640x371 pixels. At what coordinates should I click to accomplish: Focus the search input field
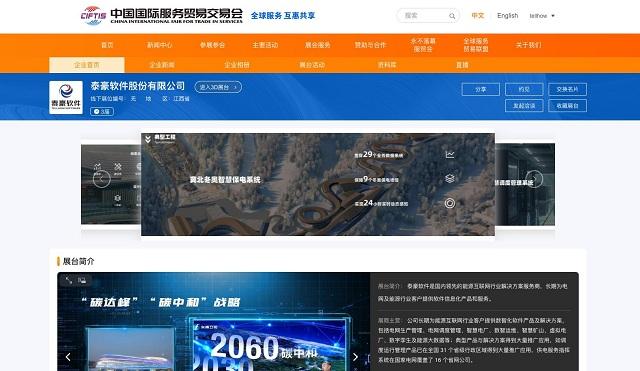point(423,16)
